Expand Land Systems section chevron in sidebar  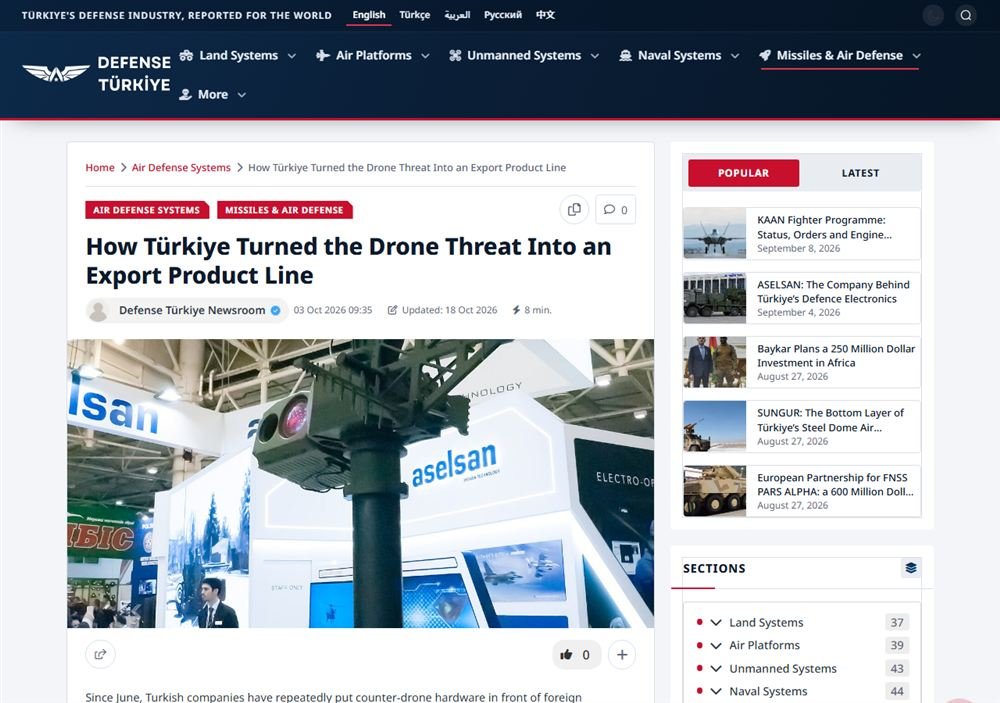point(716,622)
